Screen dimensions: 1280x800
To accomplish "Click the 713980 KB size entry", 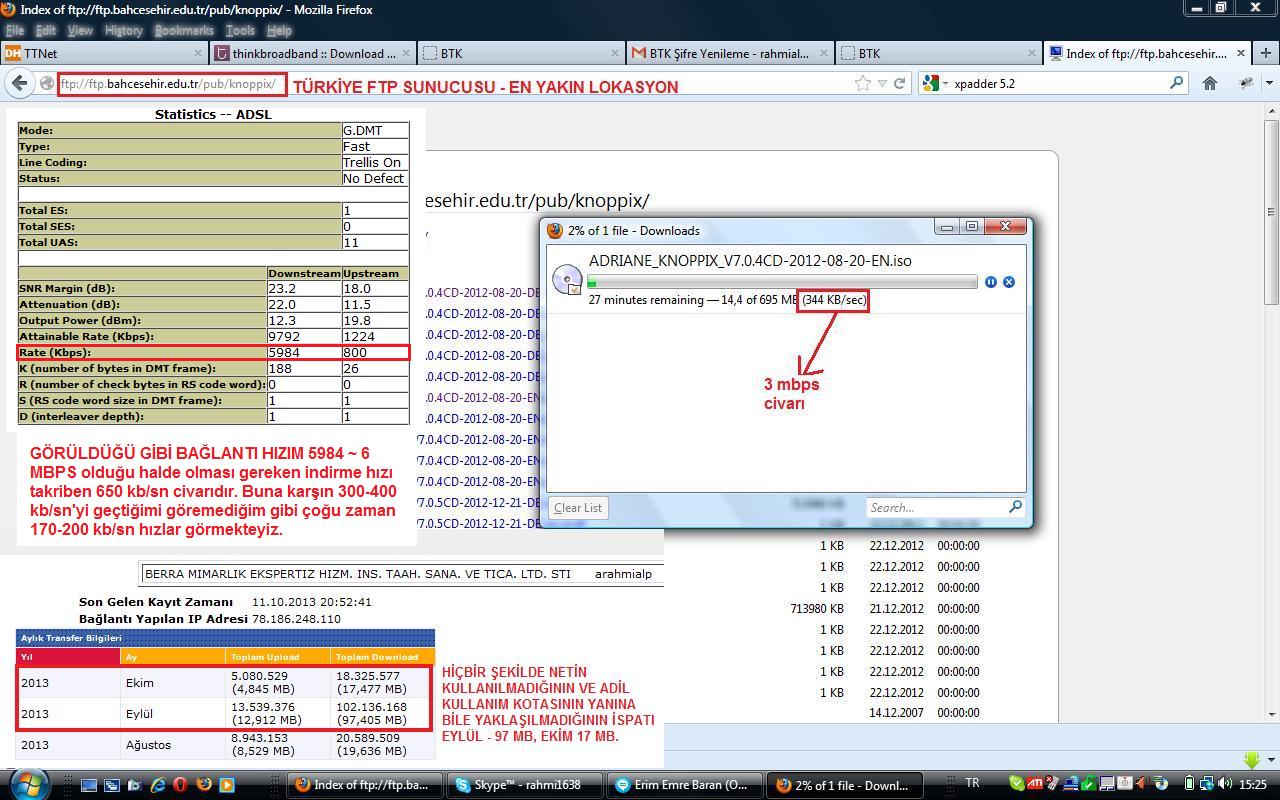I will point(816,608).
